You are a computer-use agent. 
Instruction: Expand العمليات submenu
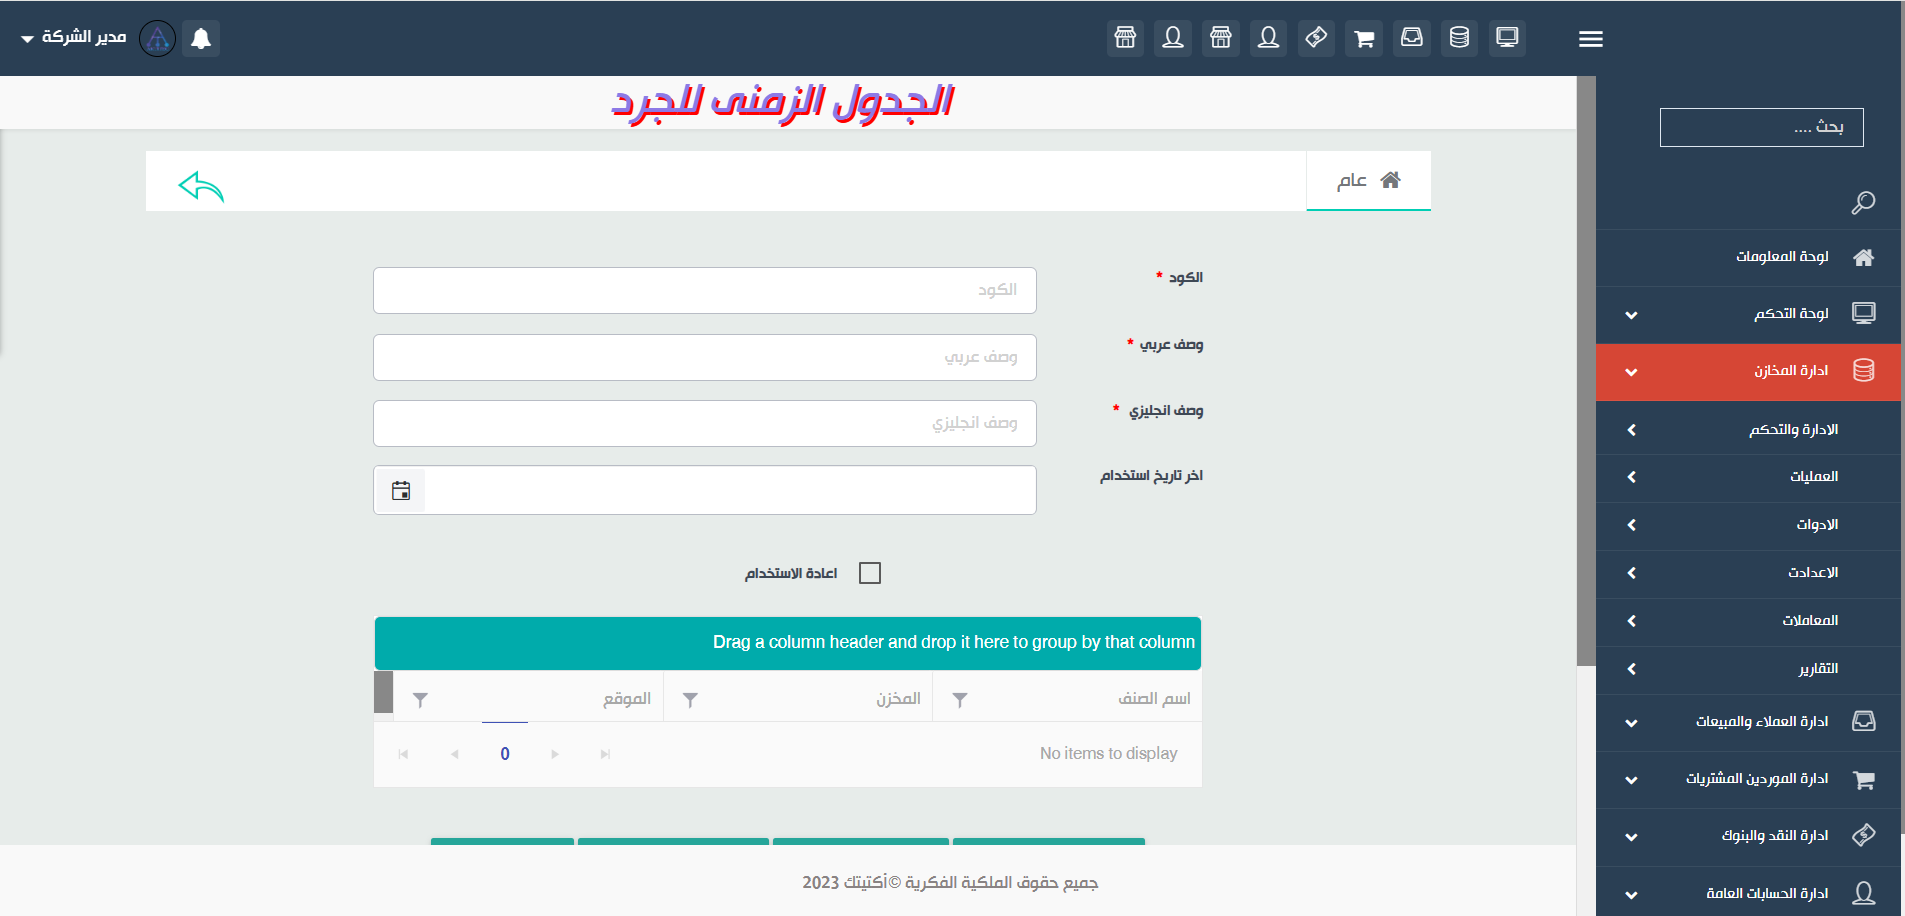coord(1748,478)
